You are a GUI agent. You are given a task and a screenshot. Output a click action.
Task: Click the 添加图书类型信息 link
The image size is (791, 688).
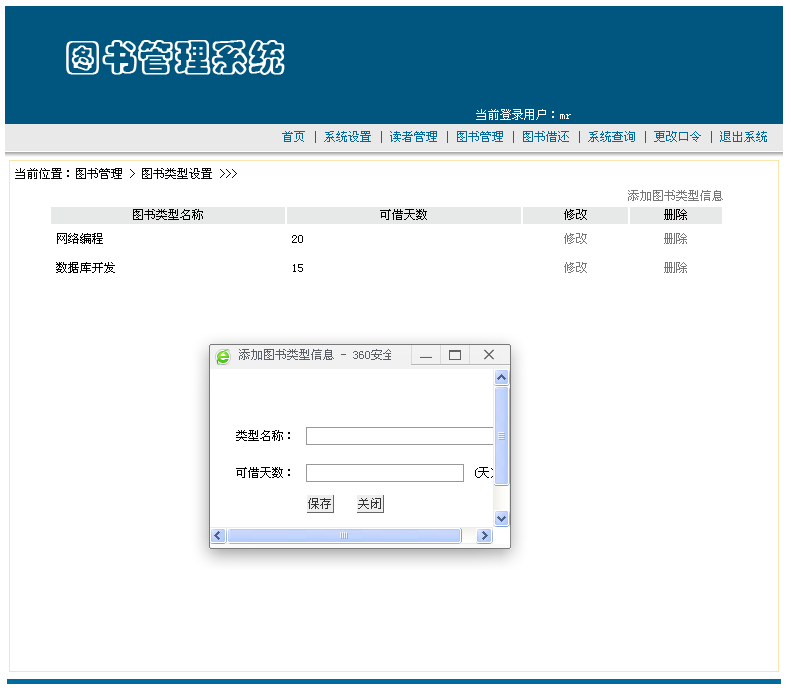tap(675, 196)
